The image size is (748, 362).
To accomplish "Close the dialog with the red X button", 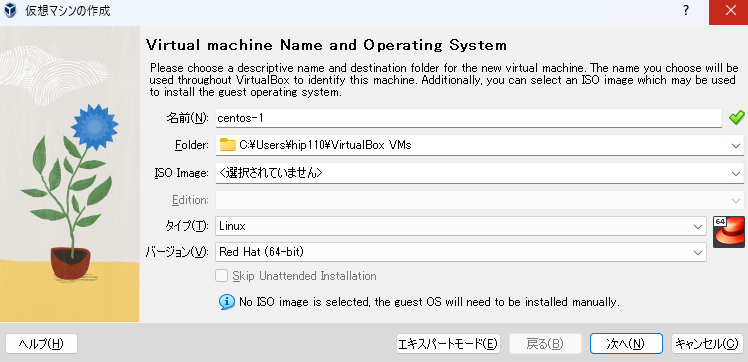I will point(728,11).
